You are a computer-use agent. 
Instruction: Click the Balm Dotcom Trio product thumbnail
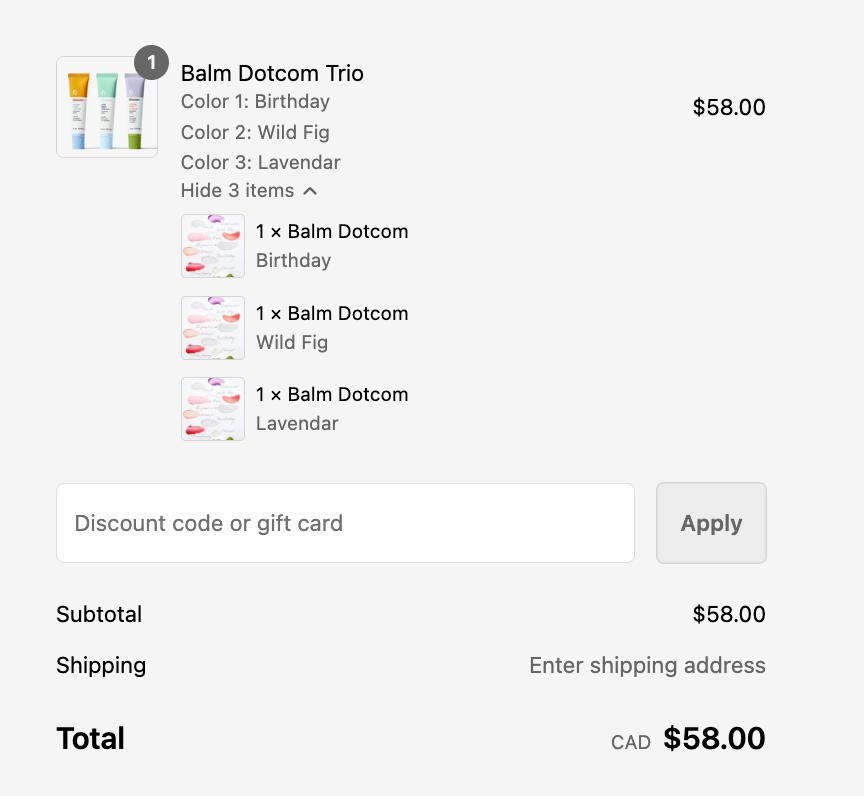[x=107, y=107]
